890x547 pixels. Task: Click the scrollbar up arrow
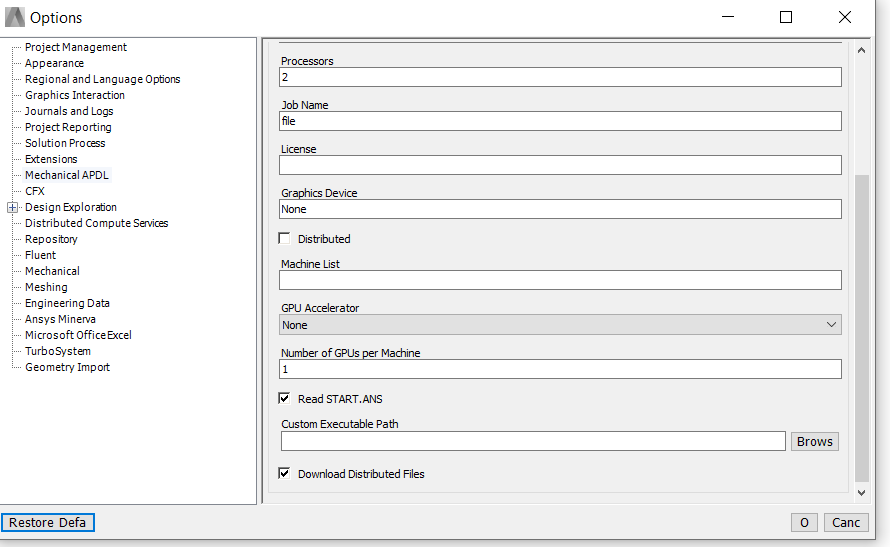pos(861,50)
